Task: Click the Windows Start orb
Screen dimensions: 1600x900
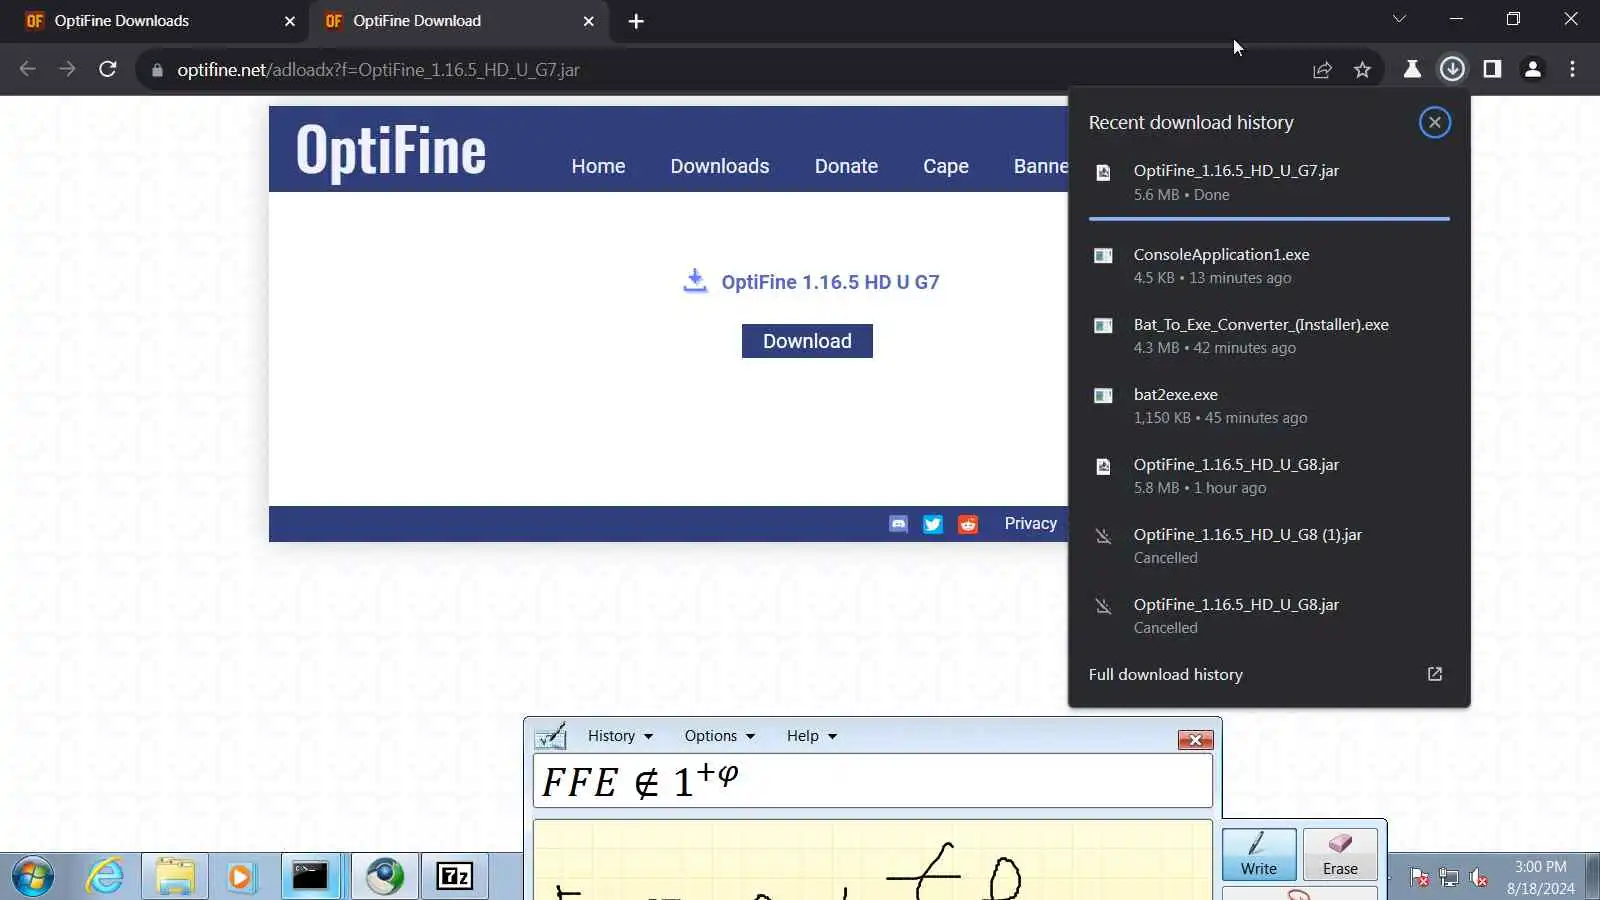Action: (x=33, y=876)
